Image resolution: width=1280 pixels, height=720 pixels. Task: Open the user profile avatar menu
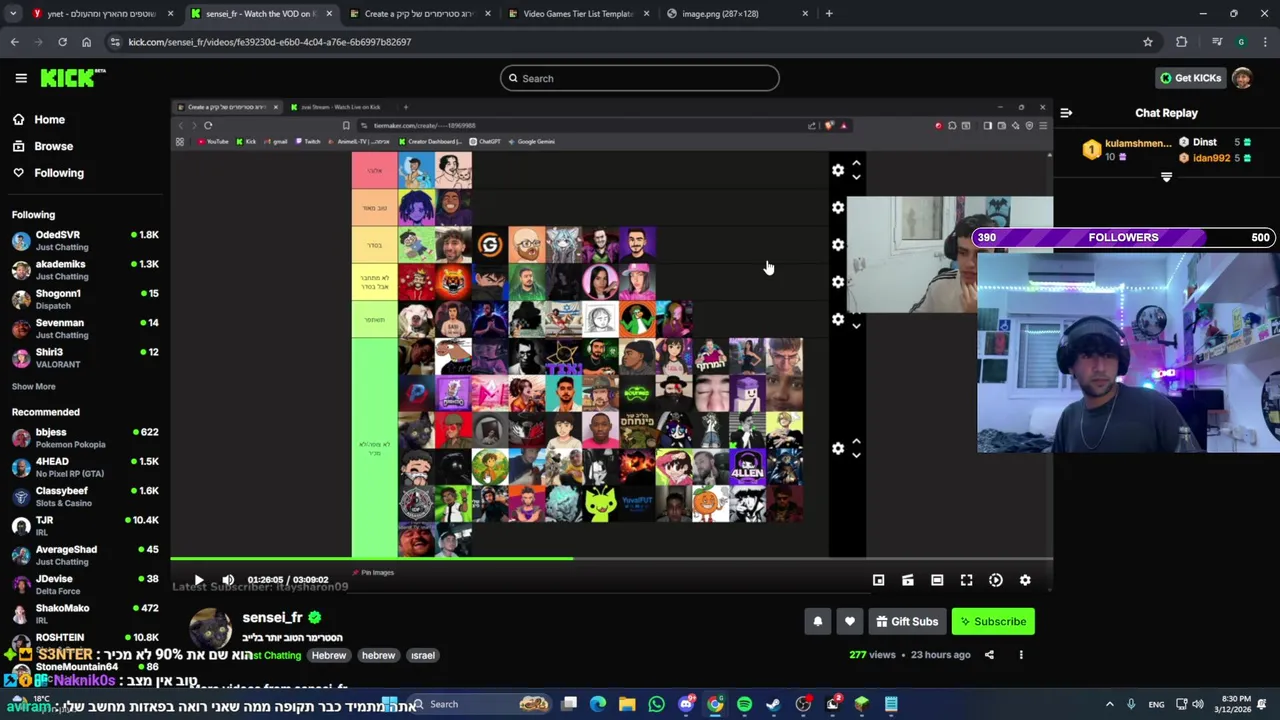(1242, 78)
